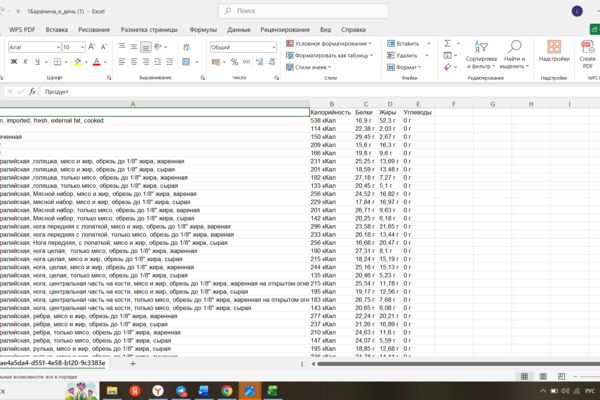Click the 'Калорийность' header cell
The image size is (600, 400).
pyautogui.click(x=331, y=112)
